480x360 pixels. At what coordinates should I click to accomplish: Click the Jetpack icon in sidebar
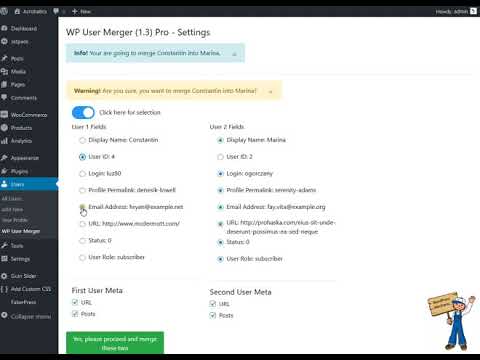click(4, 42)
